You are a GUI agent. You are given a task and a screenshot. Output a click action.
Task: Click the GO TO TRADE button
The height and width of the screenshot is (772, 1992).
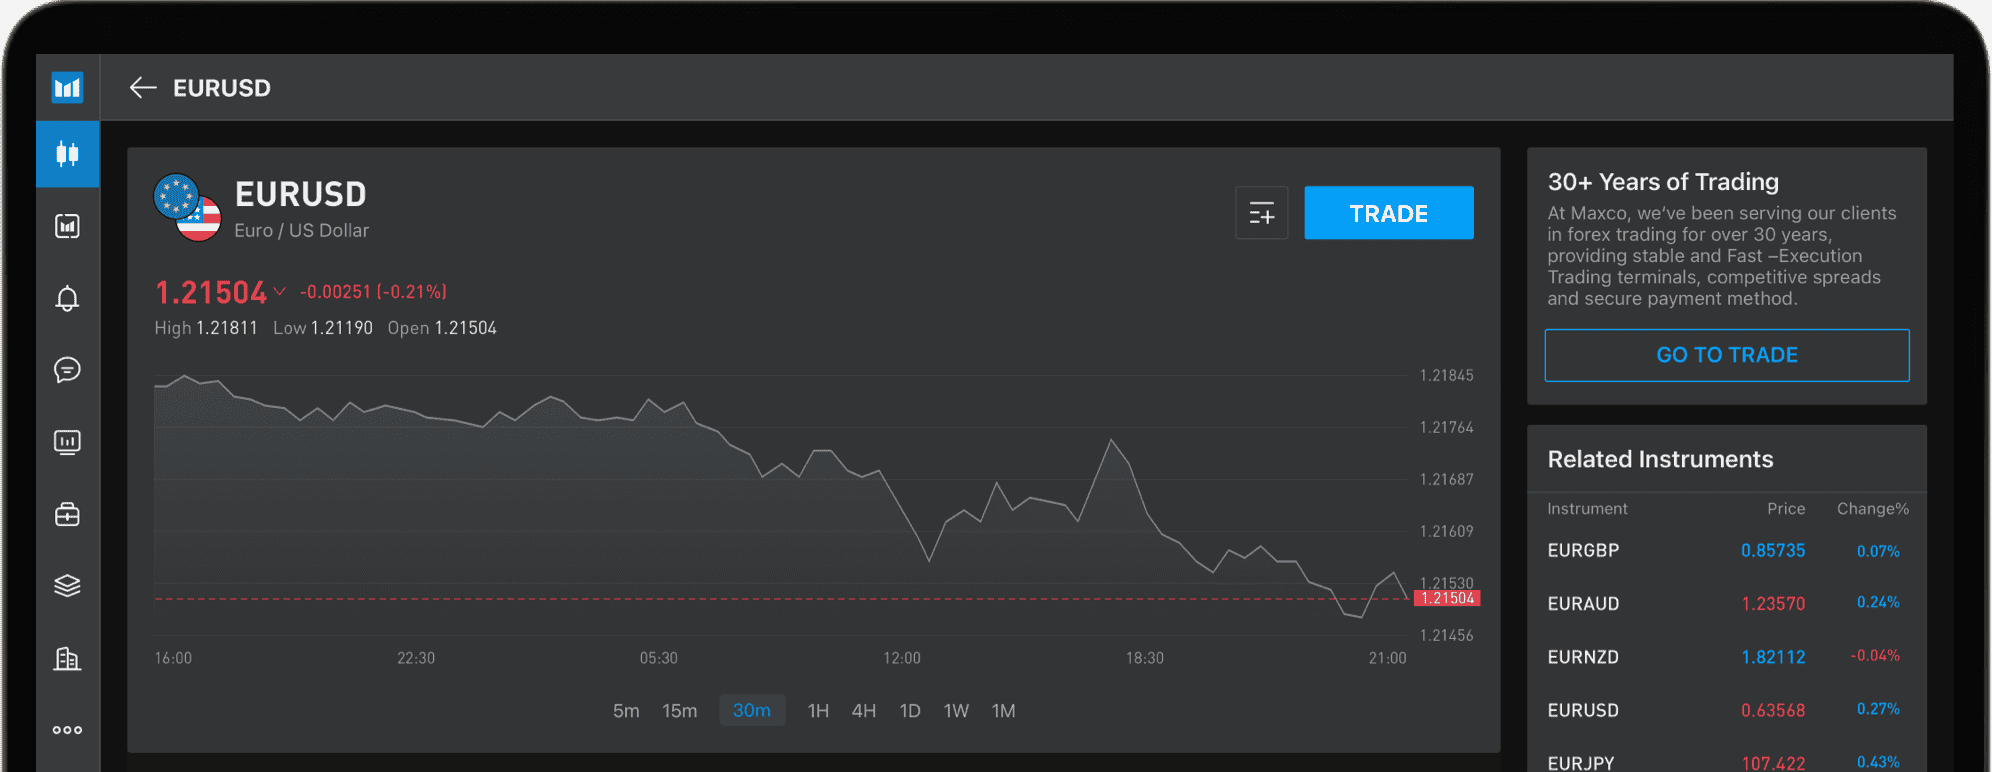click(1727, 355)
